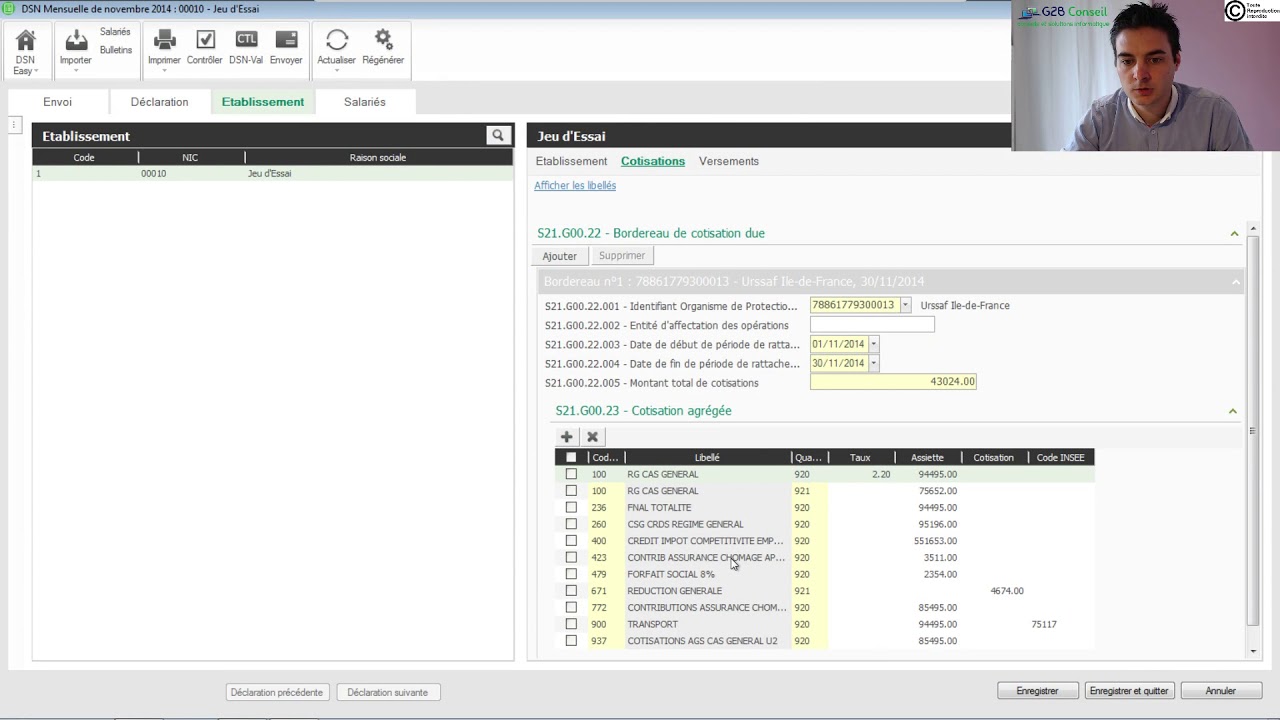Click the Annuler button

click(1220, 691)
